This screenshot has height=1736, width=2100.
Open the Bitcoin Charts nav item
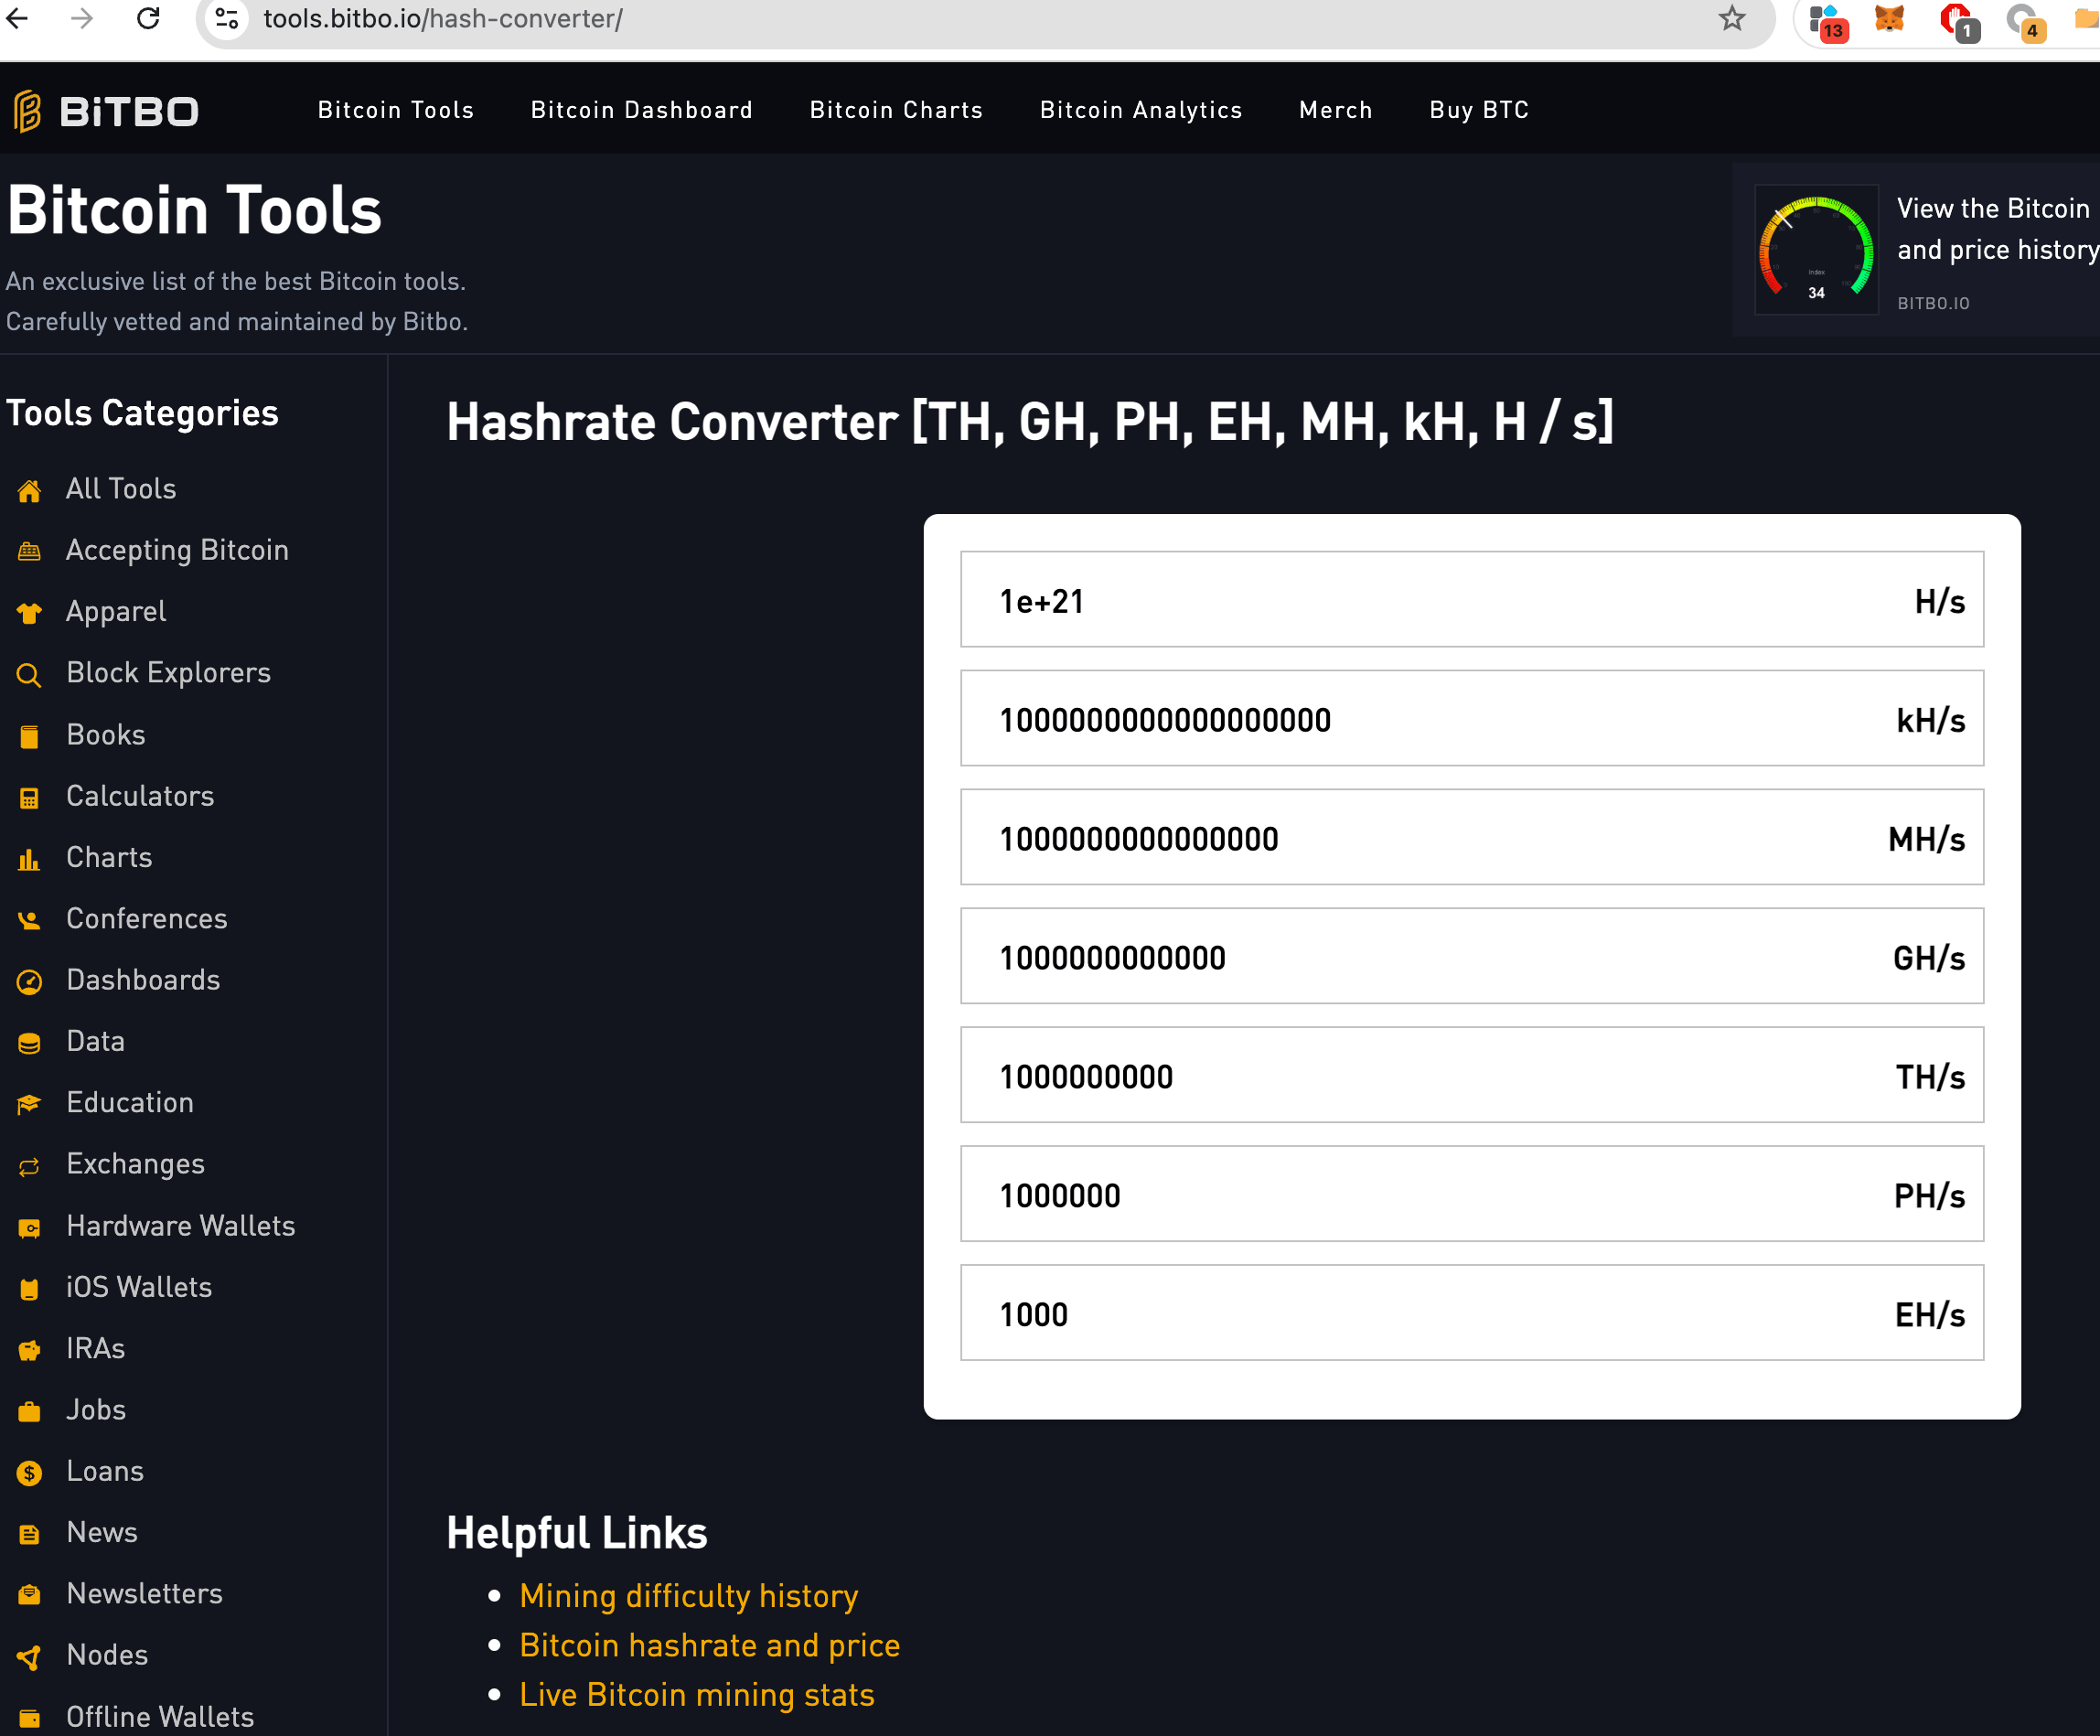[x=896, y=110]
